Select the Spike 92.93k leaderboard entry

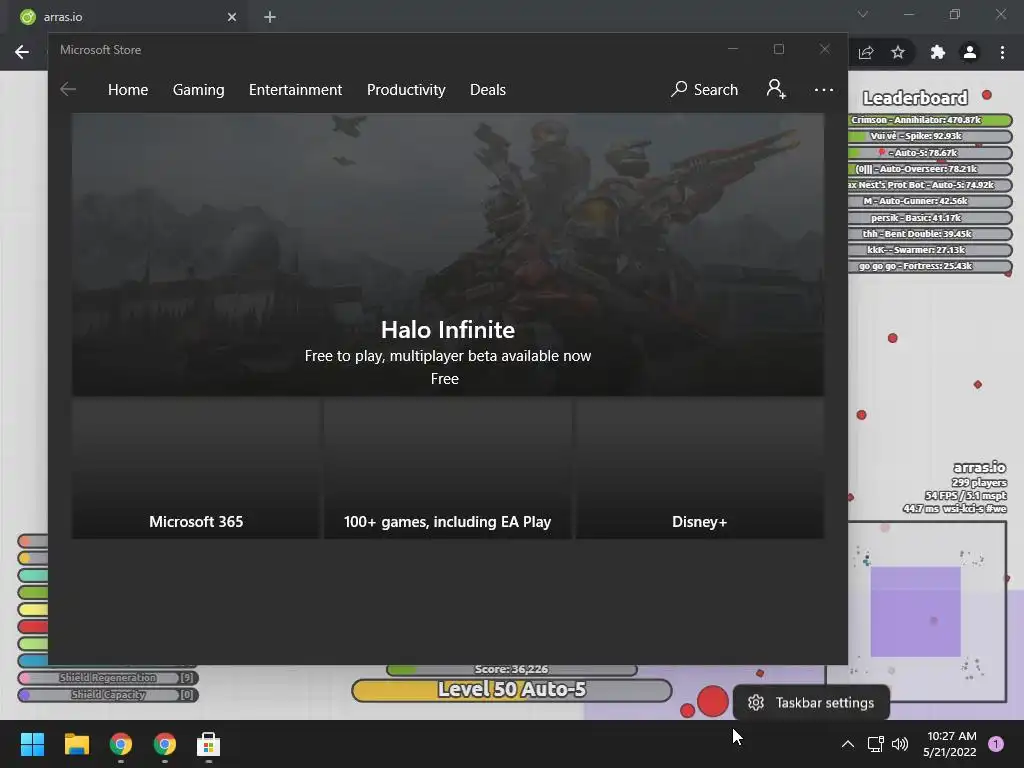(930, 136)
